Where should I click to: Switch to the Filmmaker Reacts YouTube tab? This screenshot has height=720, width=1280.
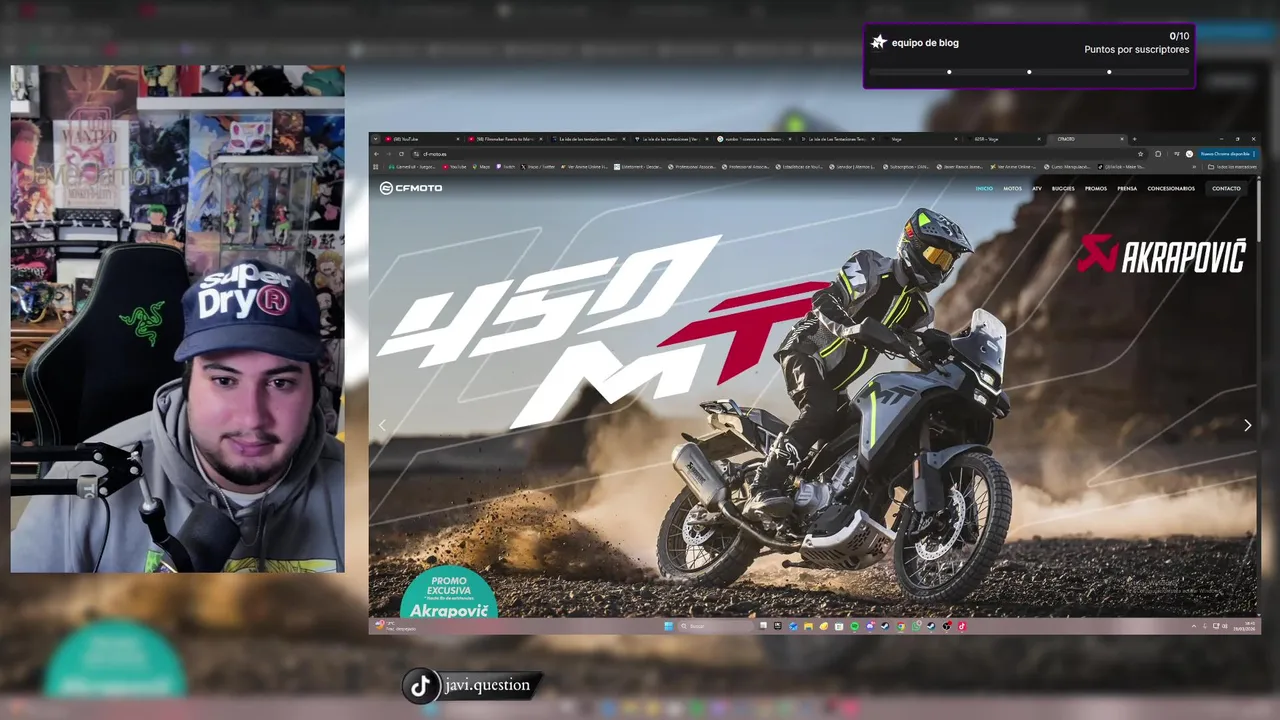point(505,139)
